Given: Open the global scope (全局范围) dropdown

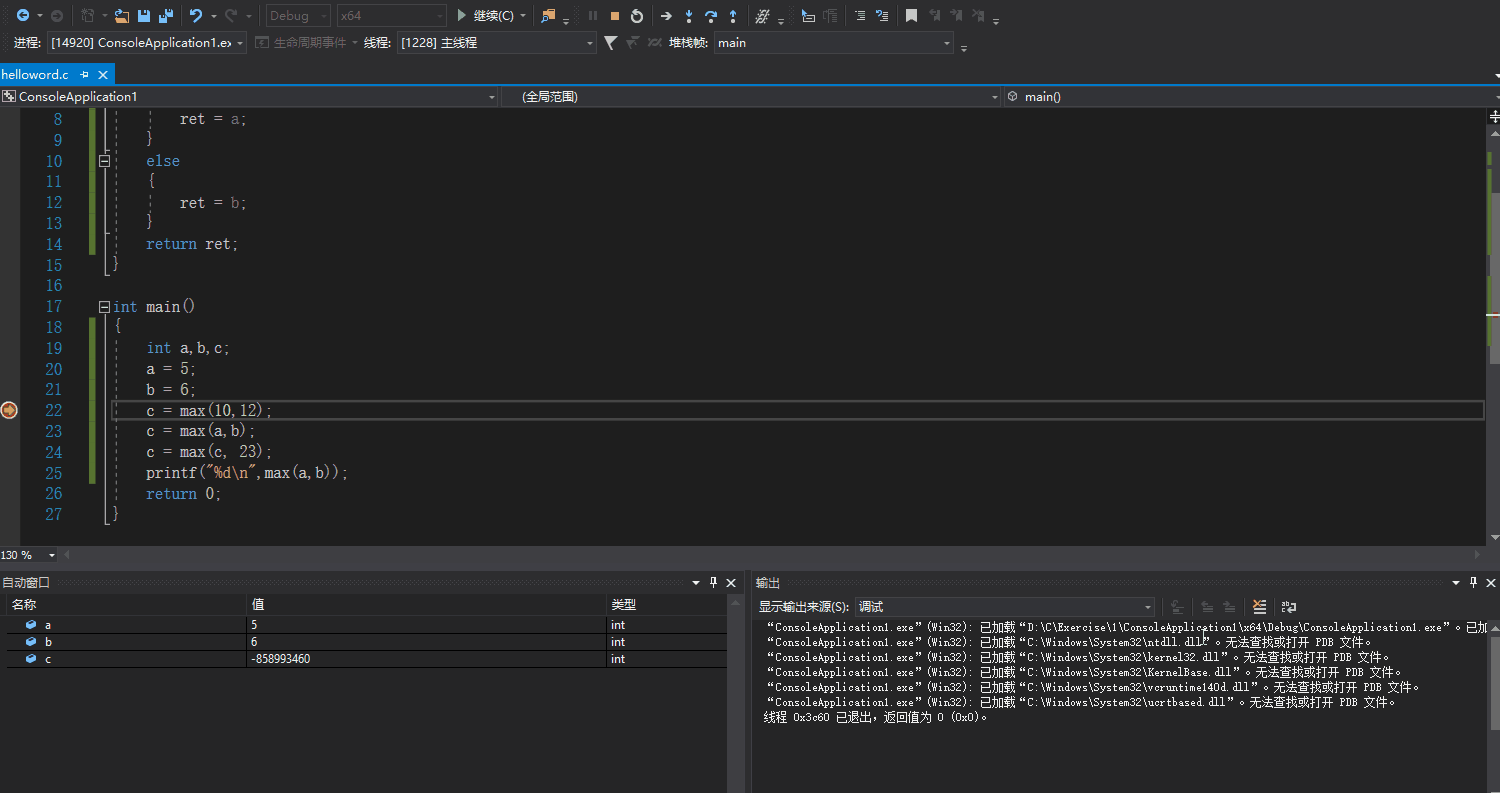Looking at the screenshot, I should (750, 97).
